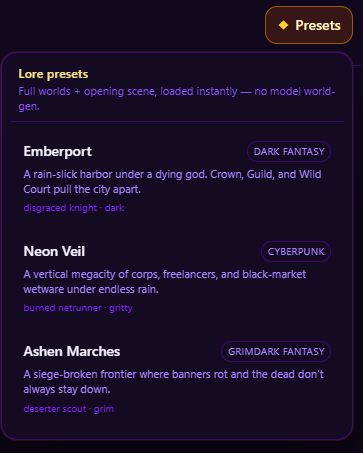
Task: Select the Ashen Marches siege-broken description
Action: pyautogui.click(x=173, y=382)
